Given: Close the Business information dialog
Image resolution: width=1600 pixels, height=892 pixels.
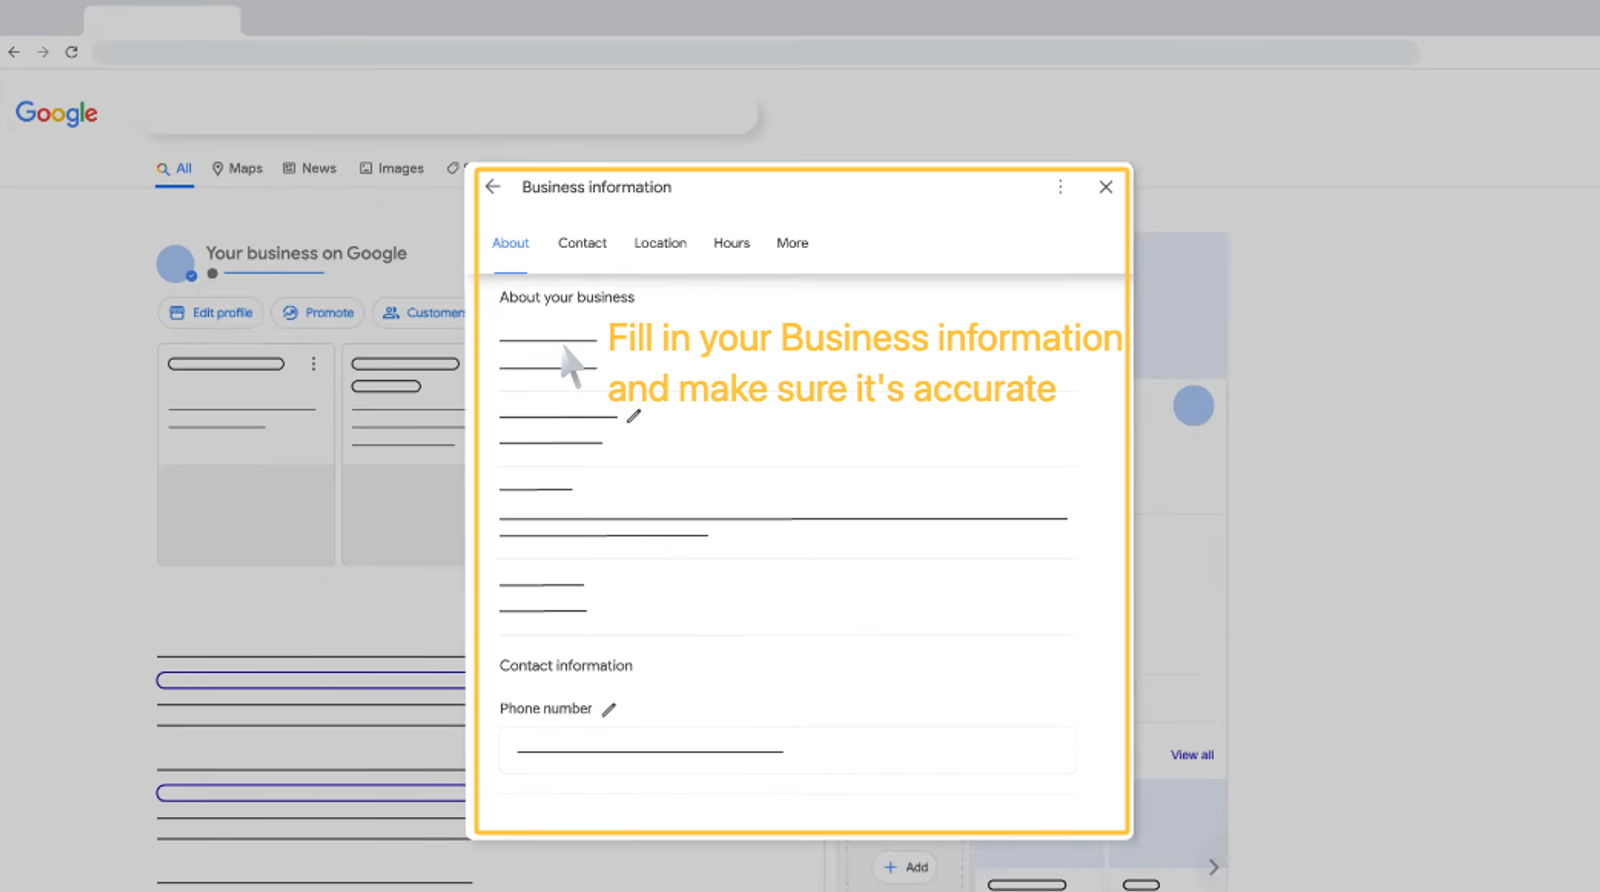Looking at the screenshot, I should [1106, 187].
